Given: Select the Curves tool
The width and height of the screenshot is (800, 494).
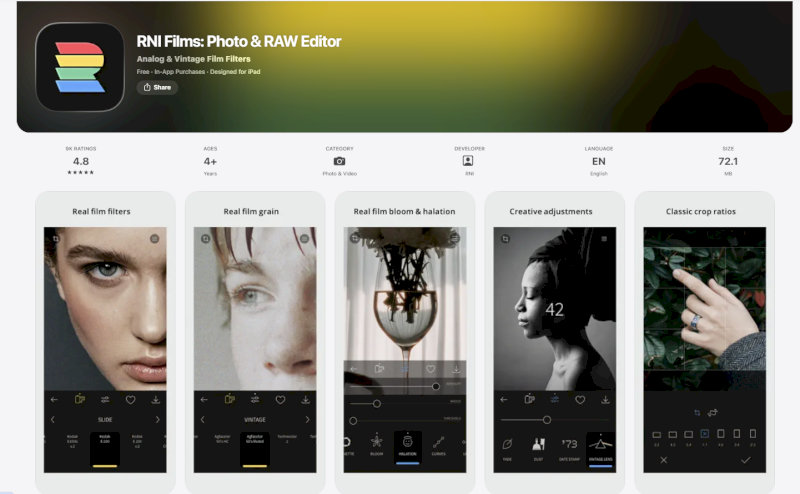Looking at the screenshot, I should click(439, 444).
